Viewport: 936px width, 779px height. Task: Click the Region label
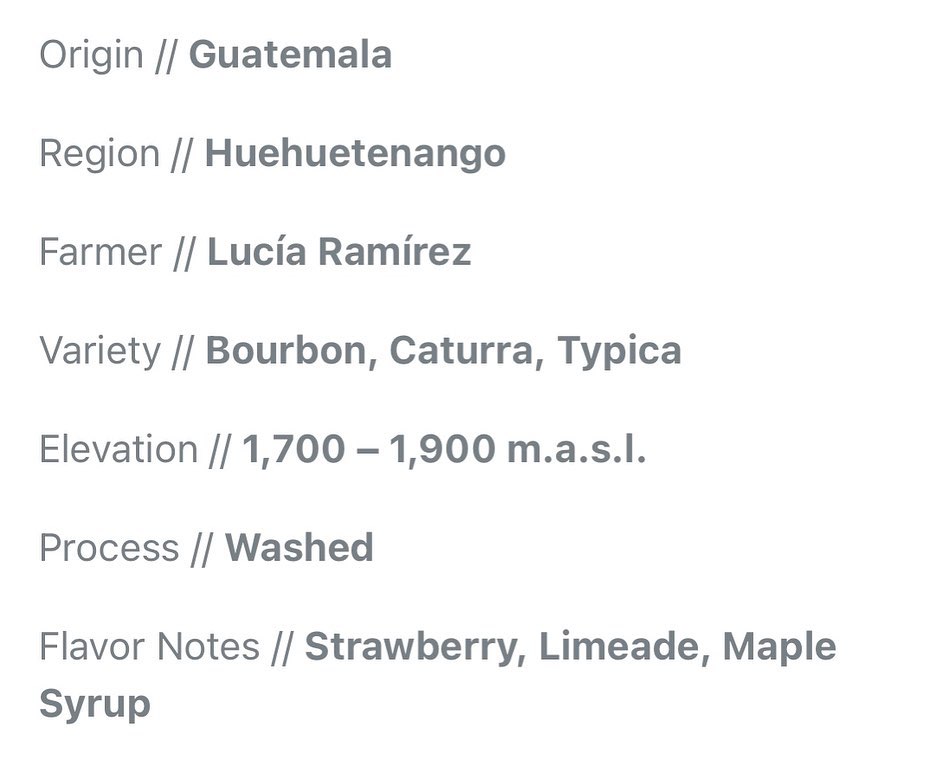point(100,155)
